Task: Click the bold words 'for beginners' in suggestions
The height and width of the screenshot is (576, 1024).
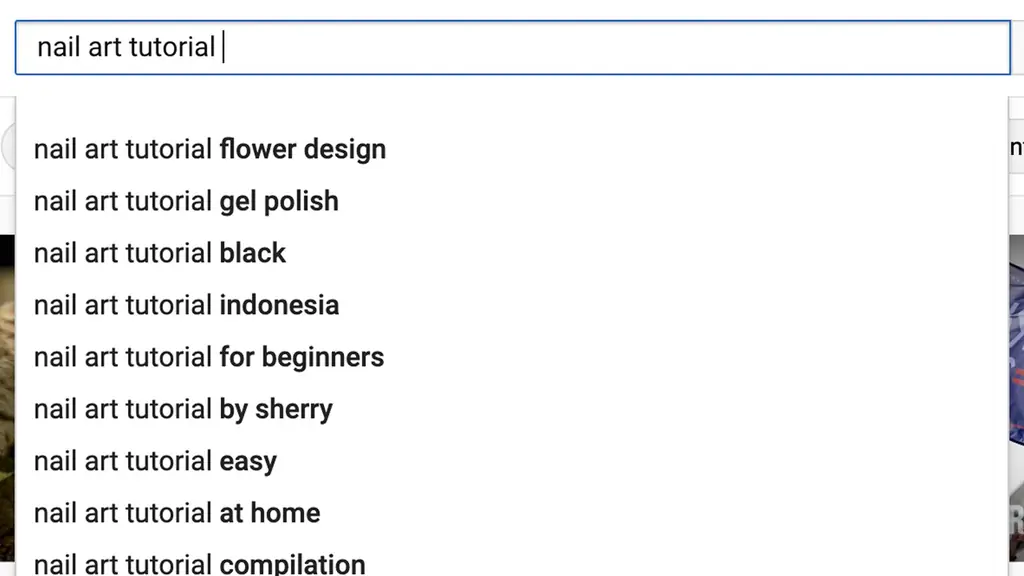Action: pyautogui.click(x=302, y=357)
